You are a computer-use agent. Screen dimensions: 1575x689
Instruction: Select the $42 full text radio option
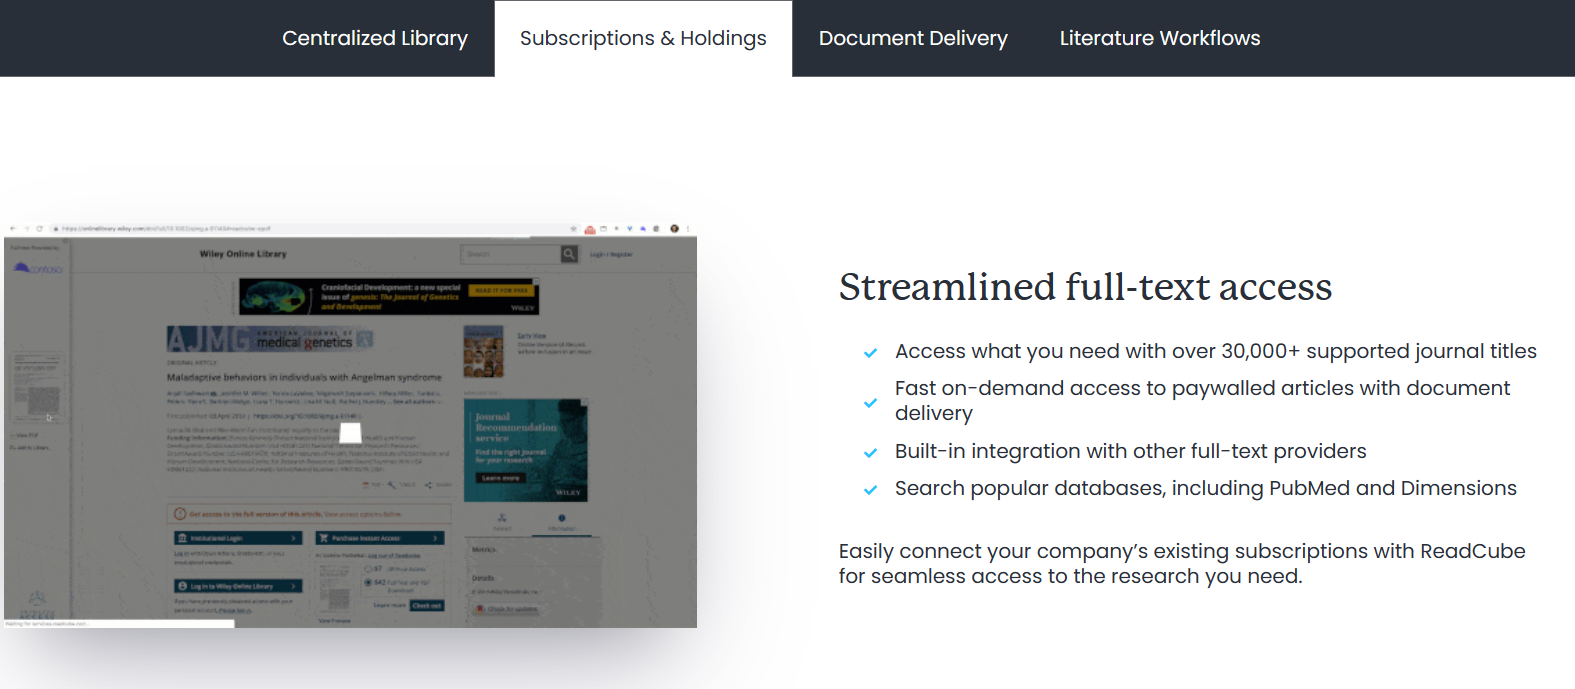click(367, 582)
